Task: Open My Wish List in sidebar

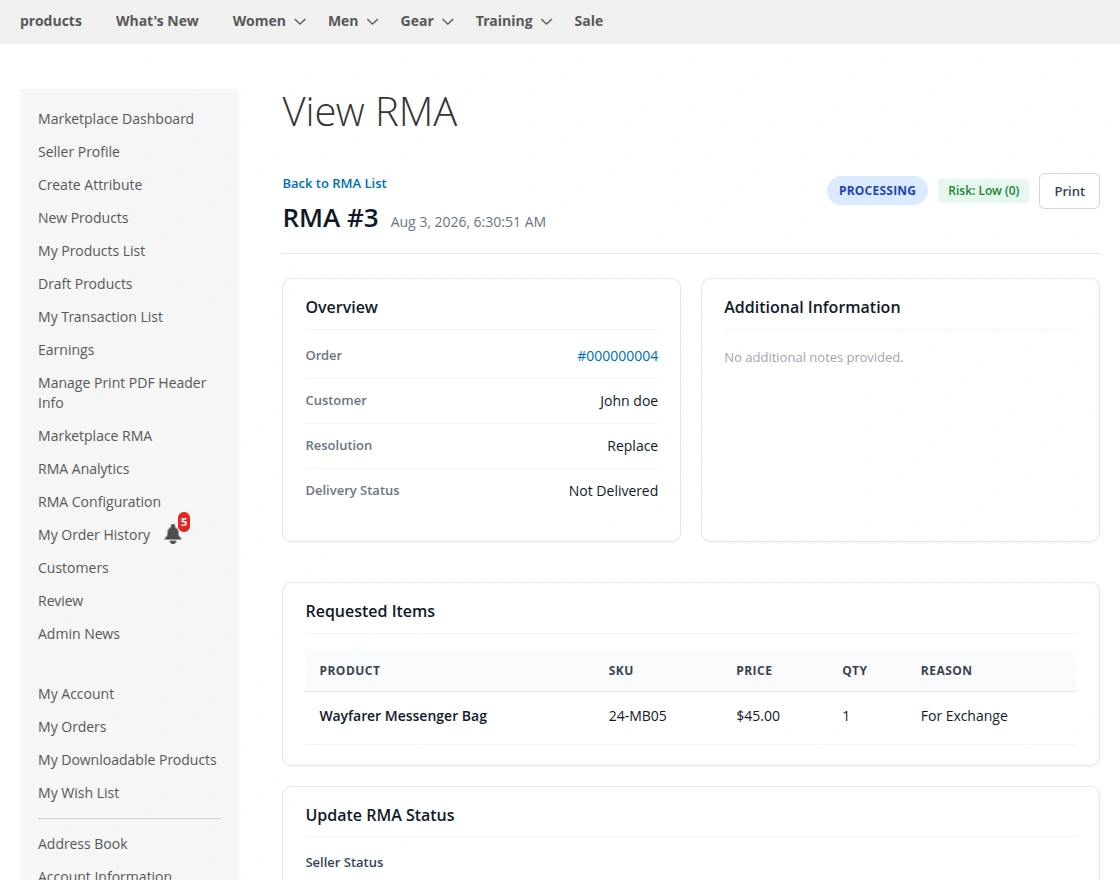Action: pyautogui.click(x=79, y=793)
